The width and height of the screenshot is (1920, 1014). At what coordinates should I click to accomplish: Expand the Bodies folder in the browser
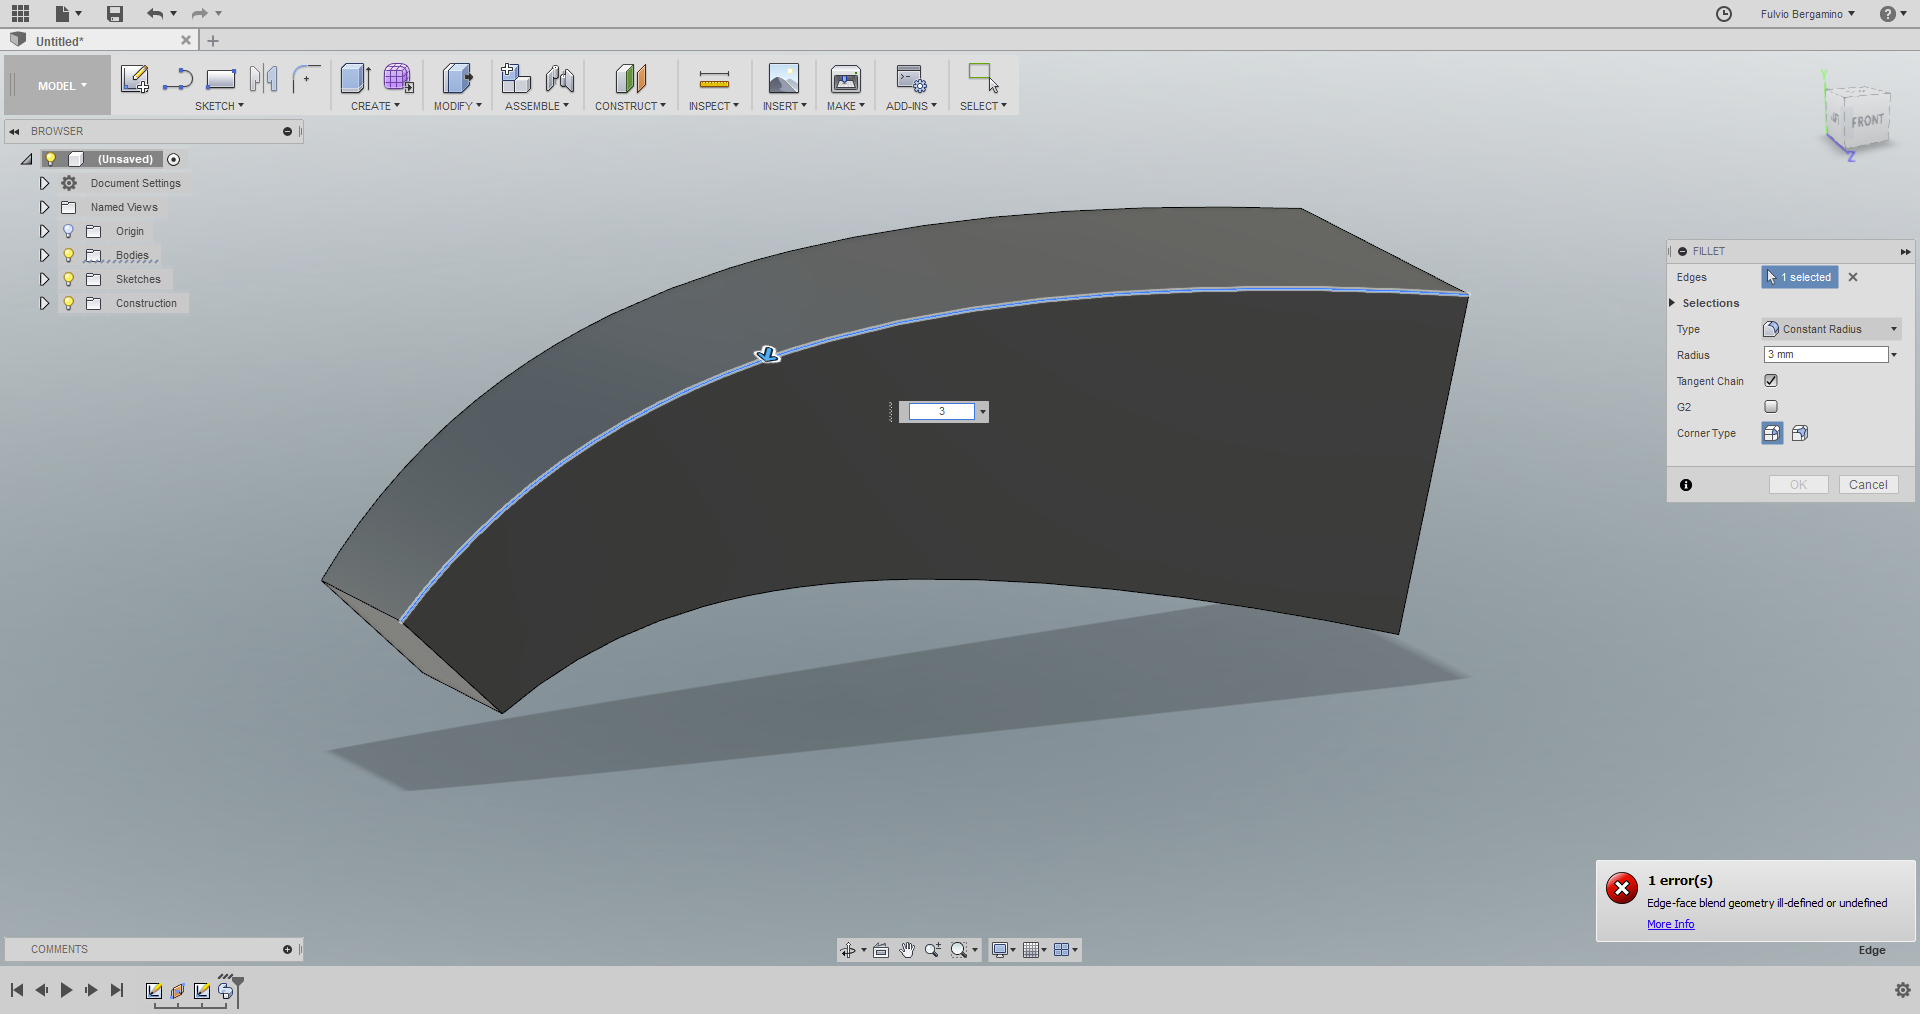(44, 255)
